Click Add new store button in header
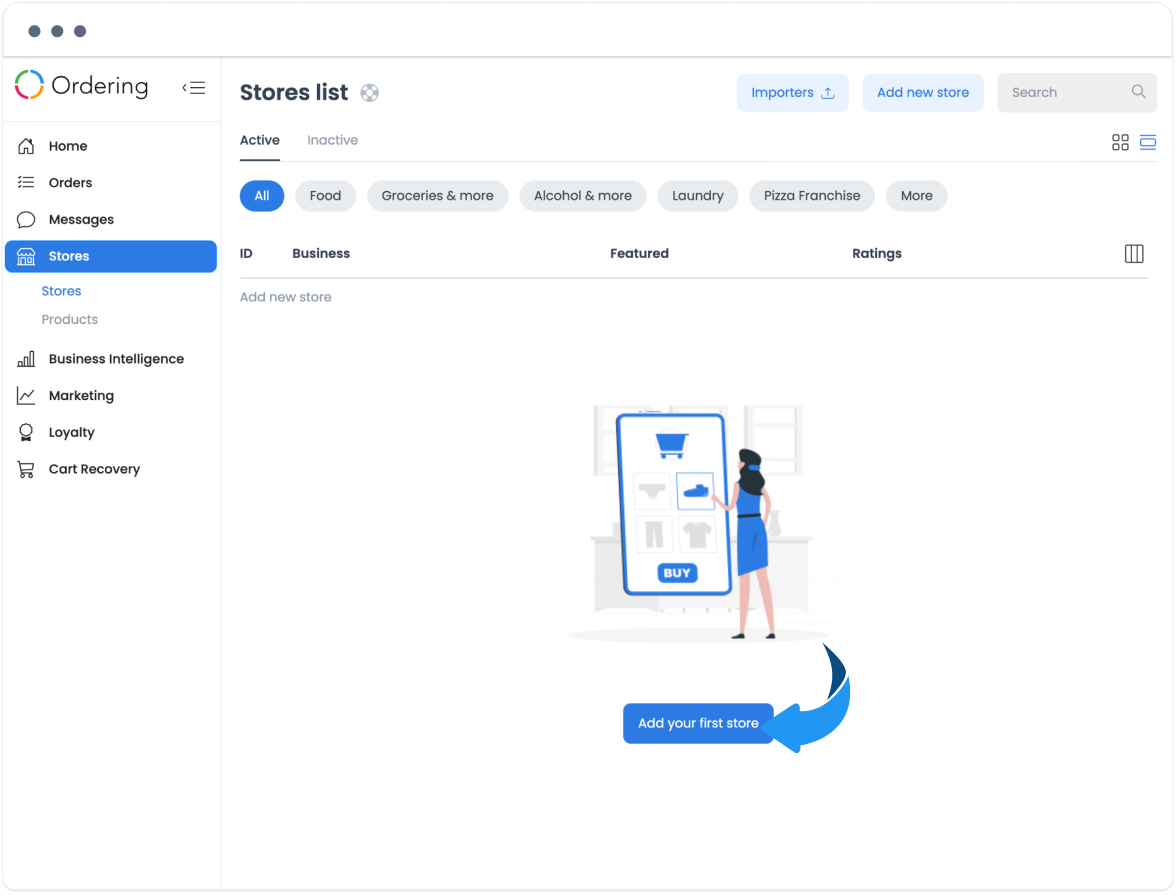 click(922, 93)
